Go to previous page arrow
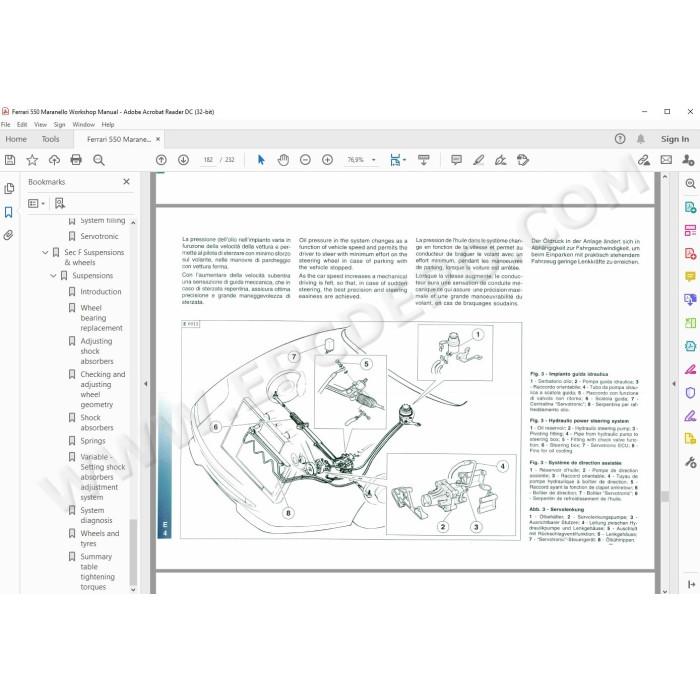The width and height of the screenshot is (700, 700). coord(161,160)
